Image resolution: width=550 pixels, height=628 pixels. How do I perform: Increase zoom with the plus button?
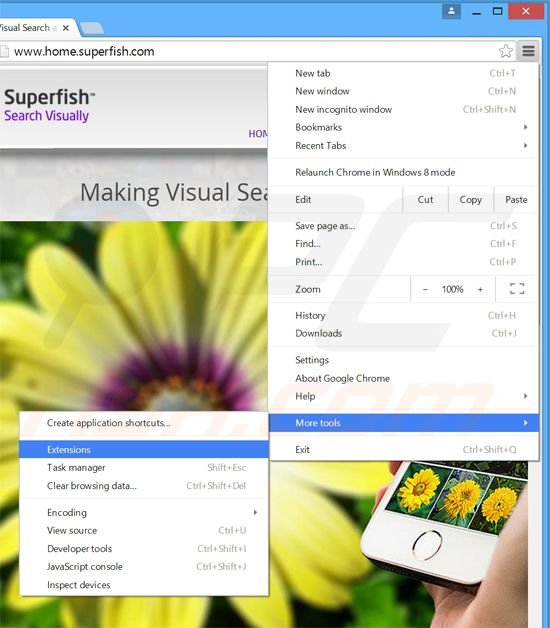pyautogui.click(x=480, y=289)
